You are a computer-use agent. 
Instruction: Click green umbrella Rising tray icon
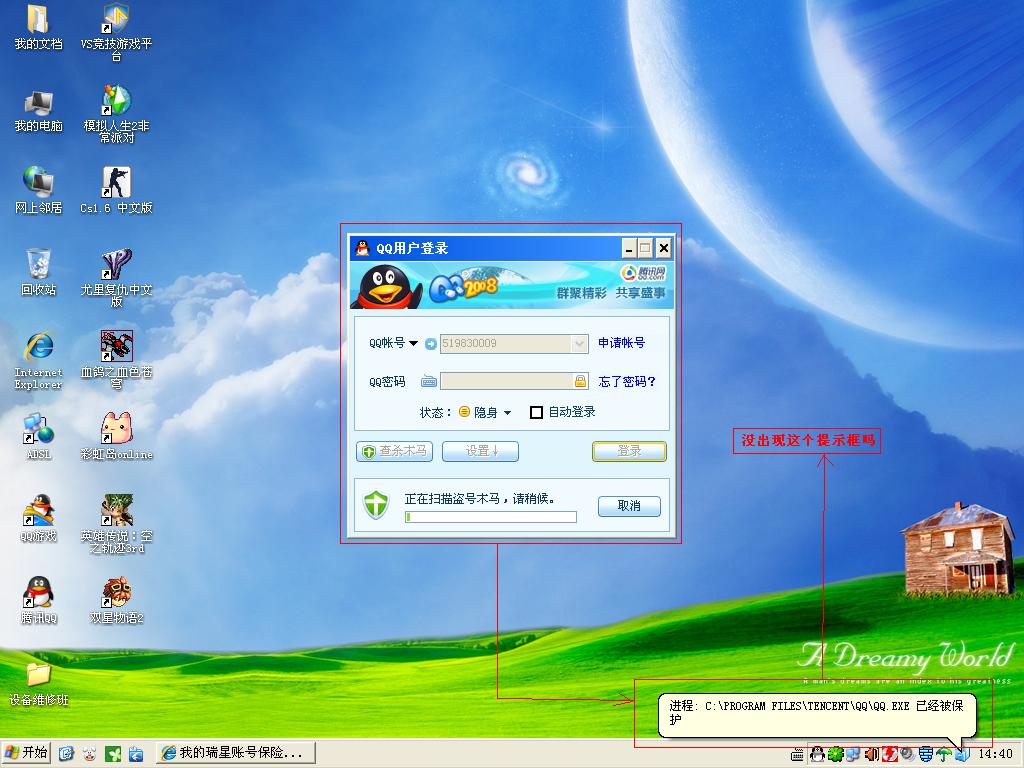click(x=944, y=754)
